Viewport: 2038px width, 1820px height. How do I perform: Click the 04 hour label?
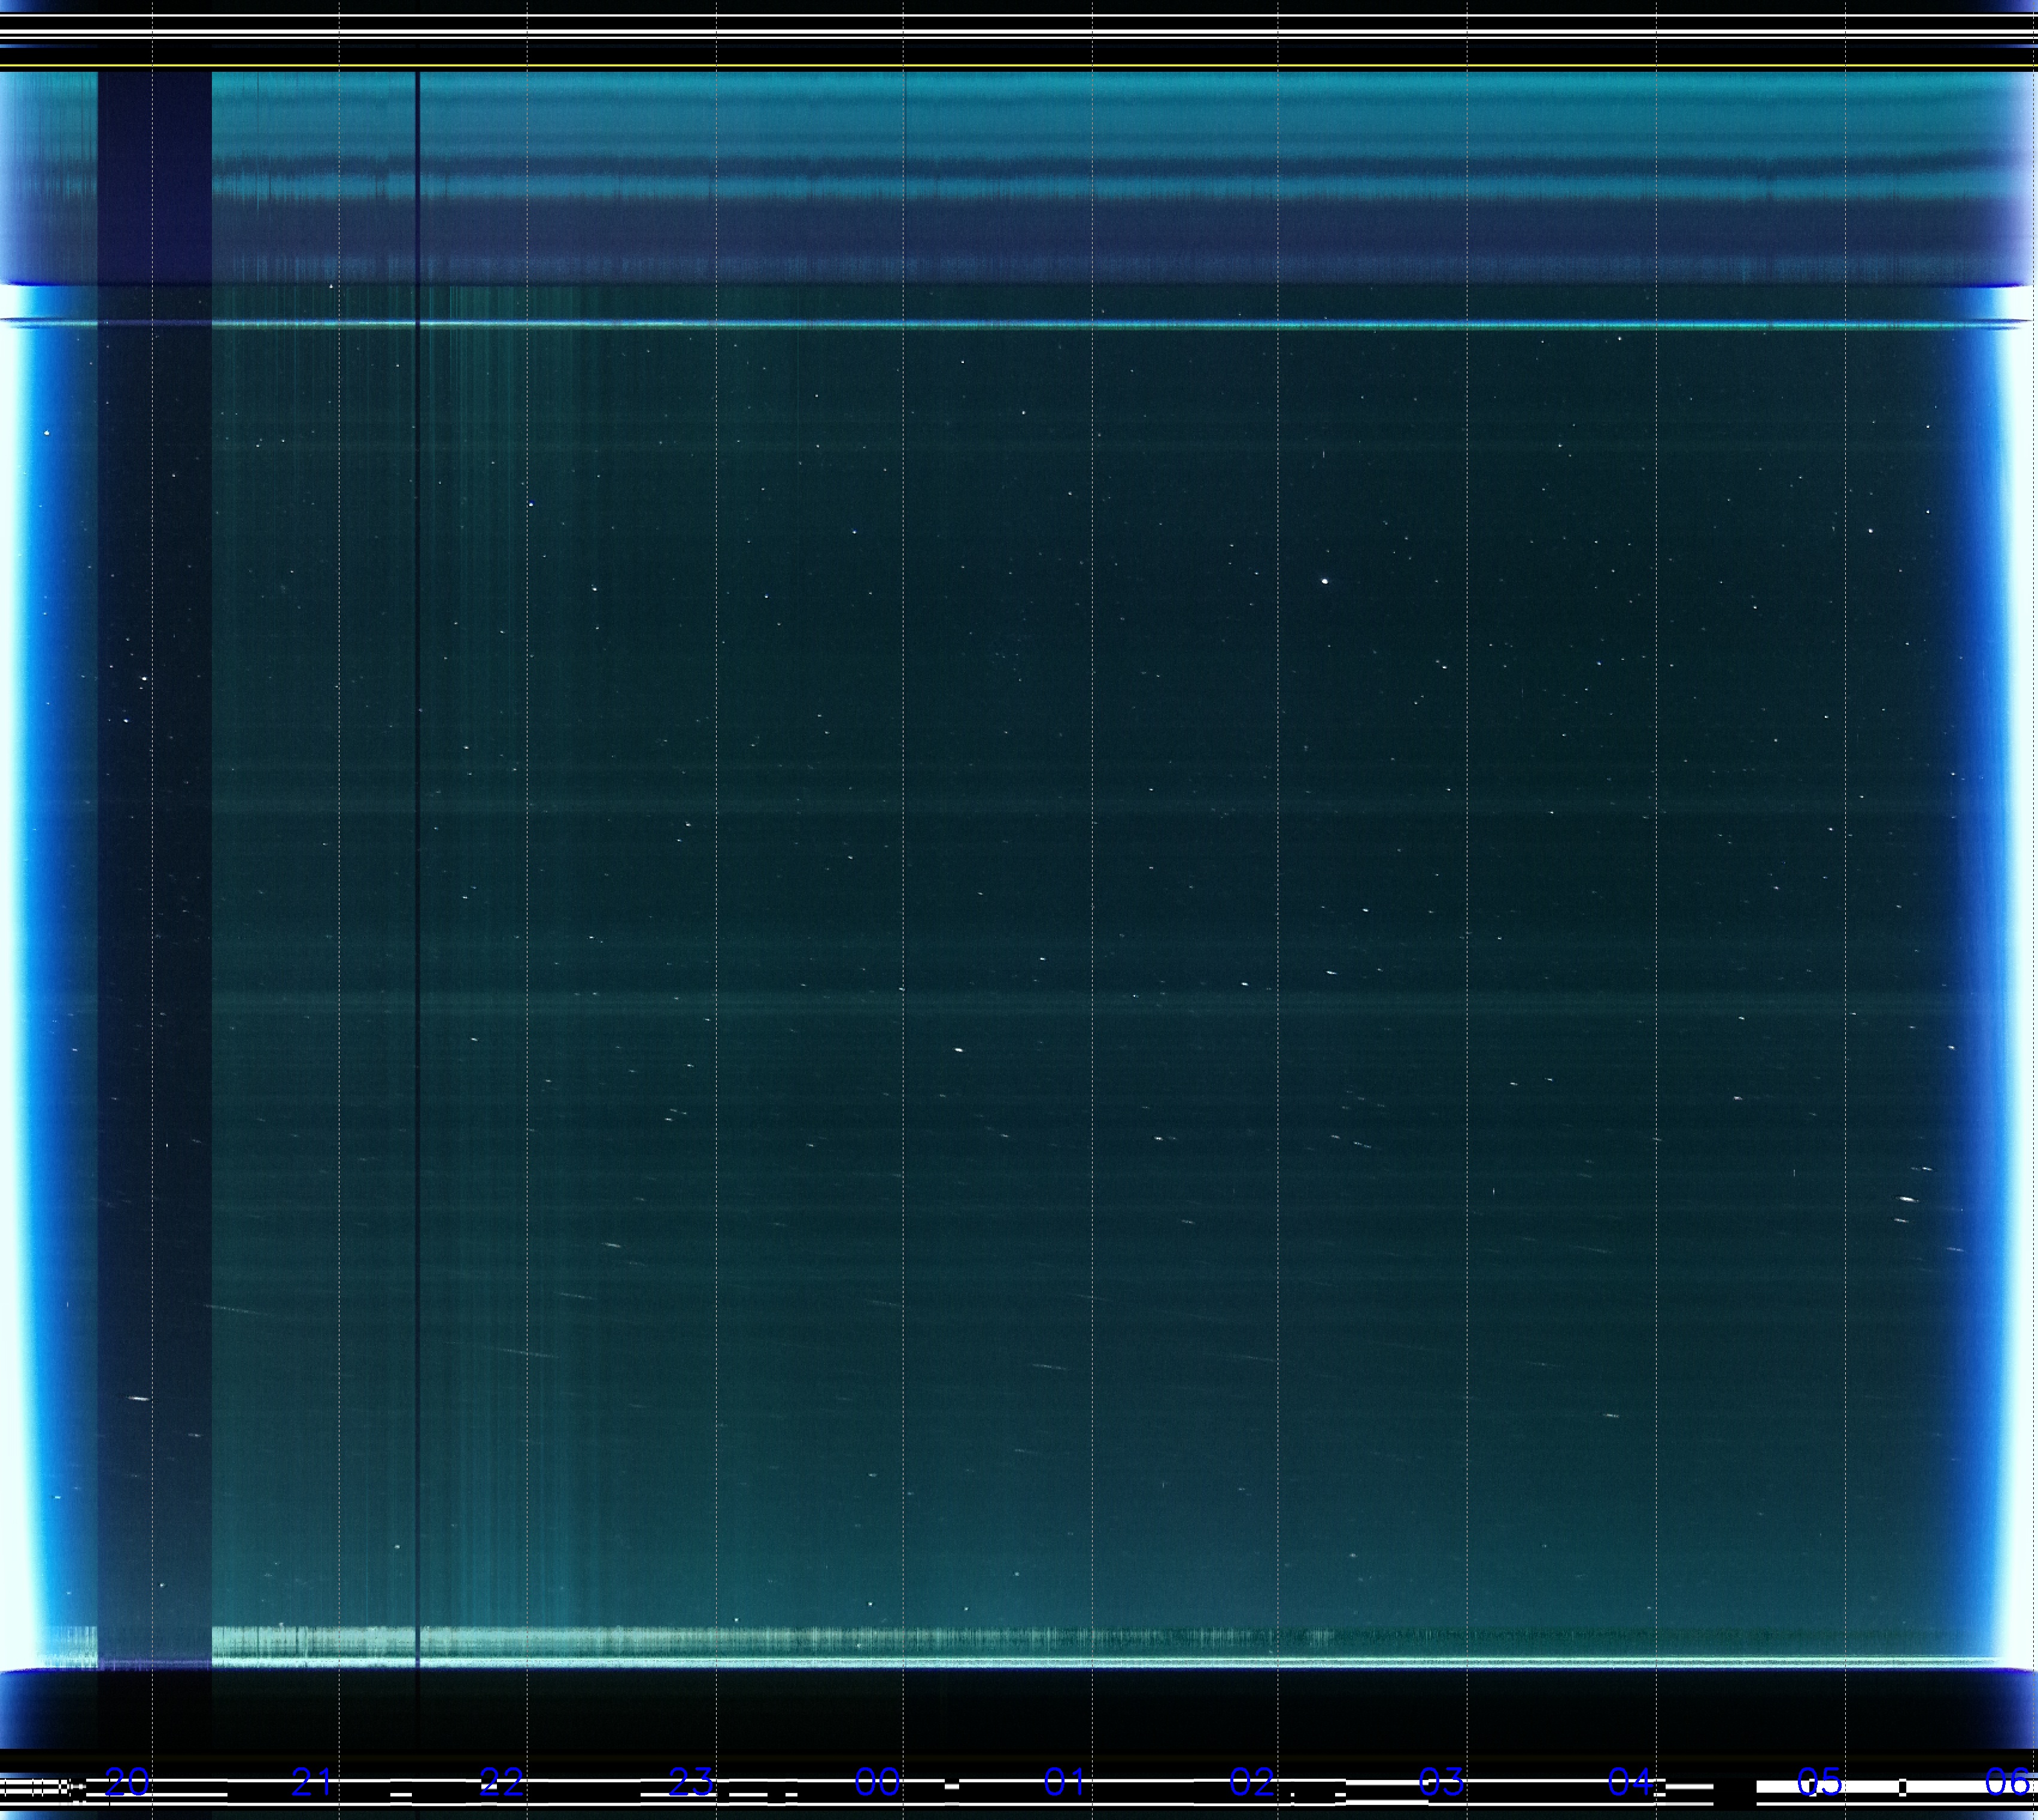(1630, 1781)
